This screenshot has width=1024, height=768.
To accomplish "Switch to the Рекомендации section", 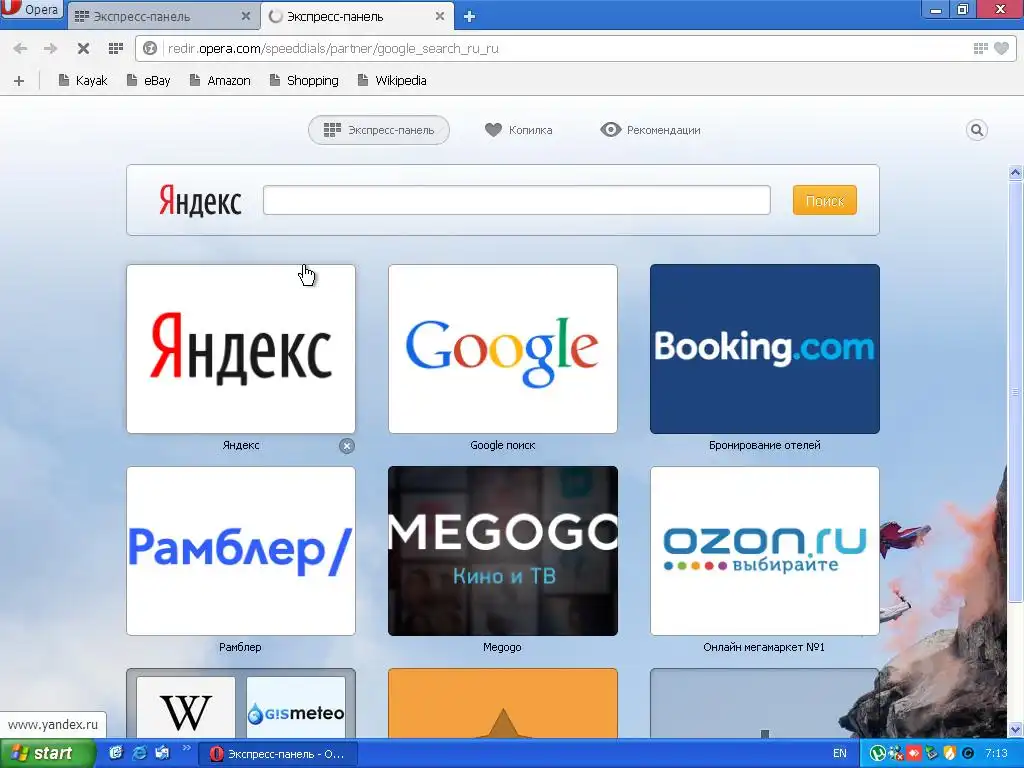I will pos(650,130).
